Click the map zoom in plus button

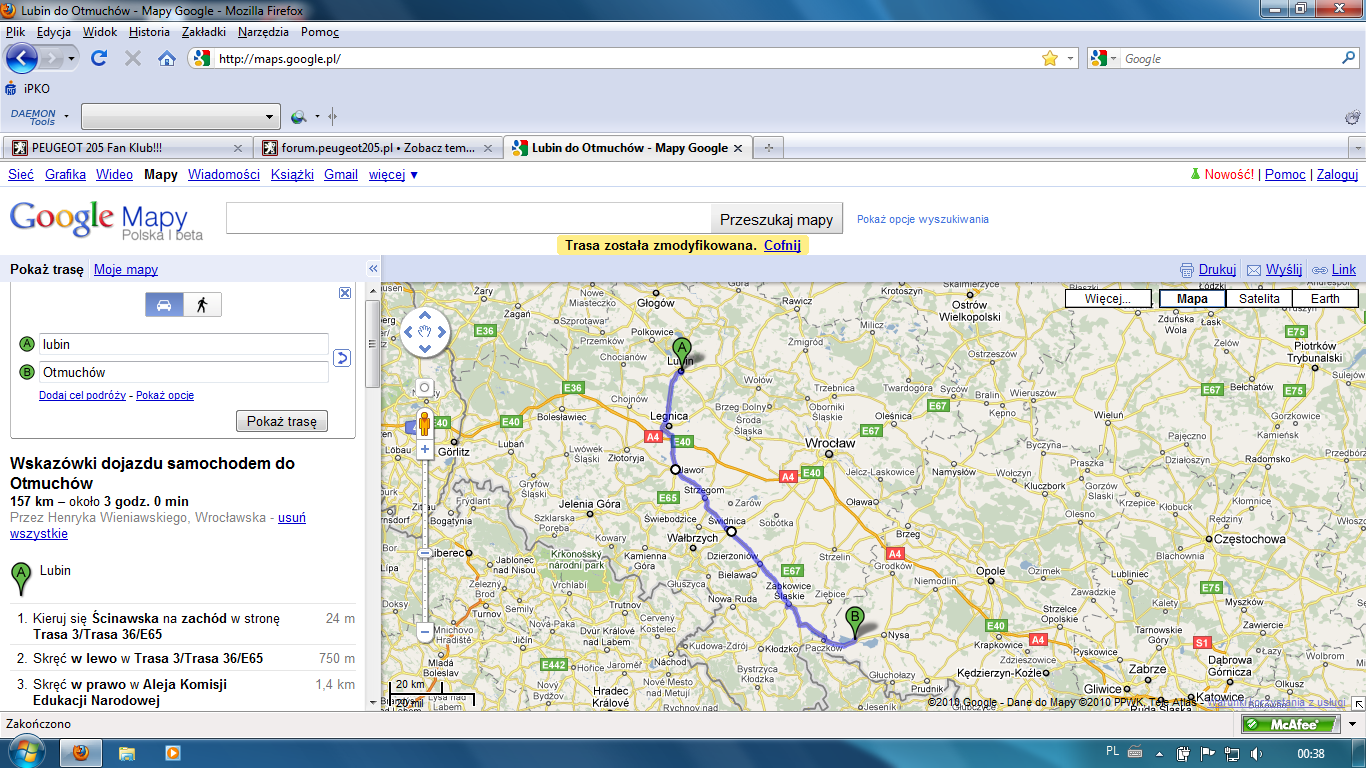point(425,450)
